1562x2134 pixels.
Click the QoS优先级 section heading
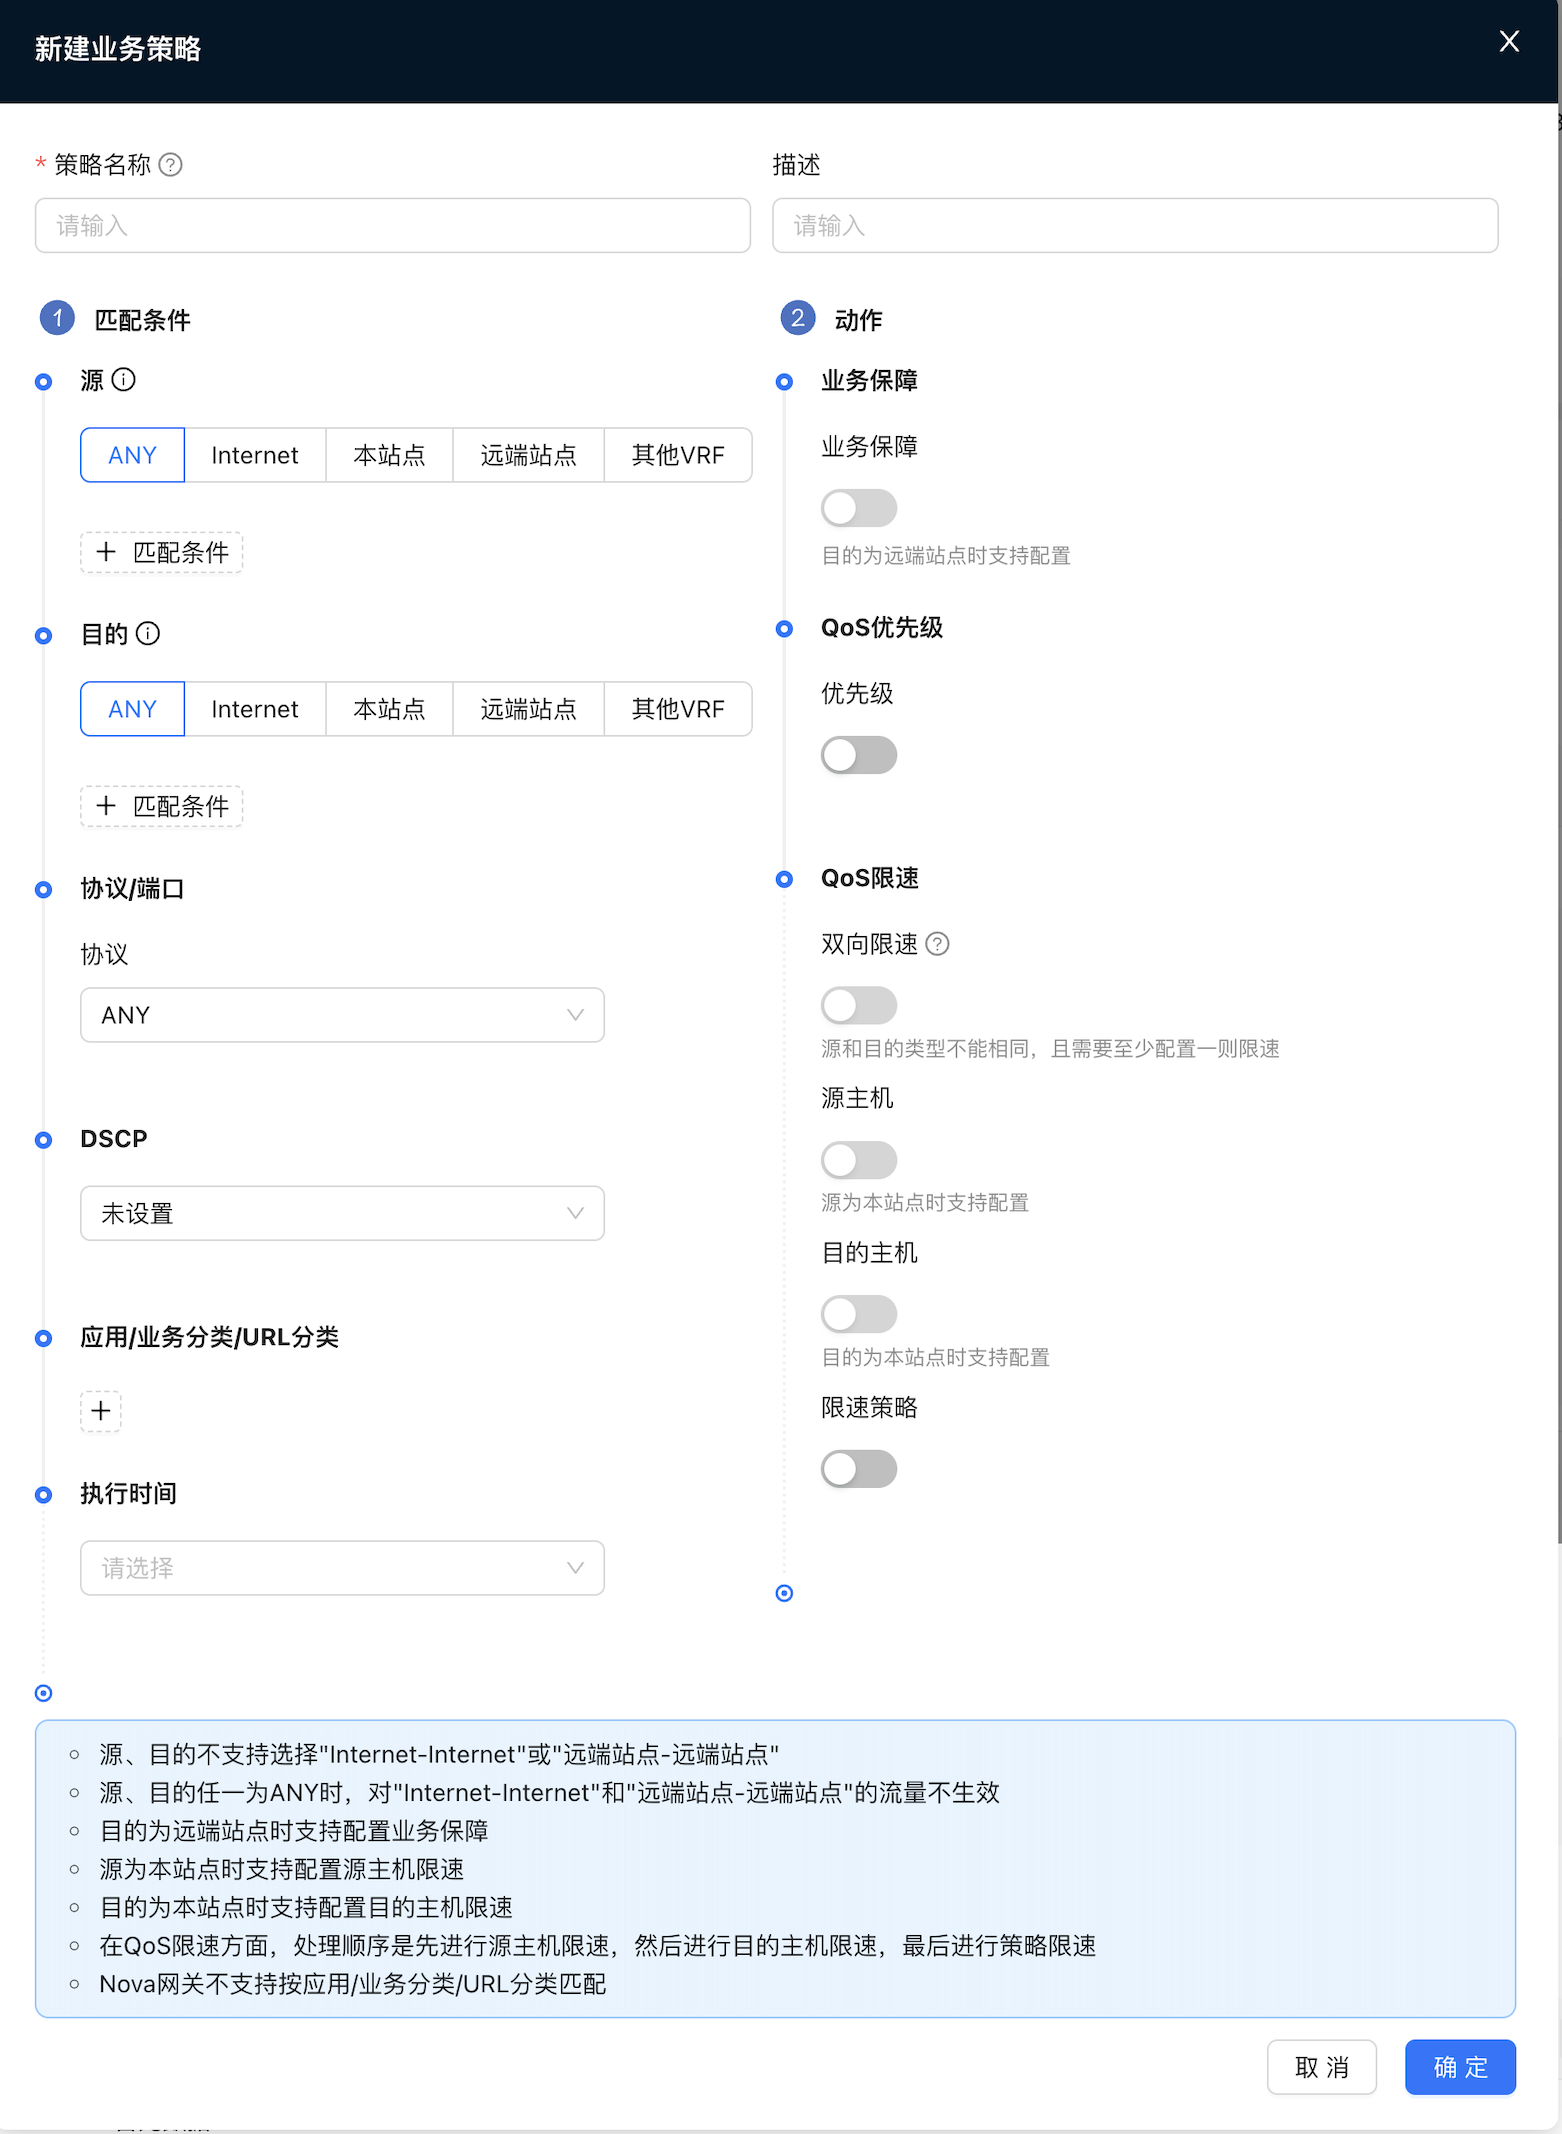[882, 627]
